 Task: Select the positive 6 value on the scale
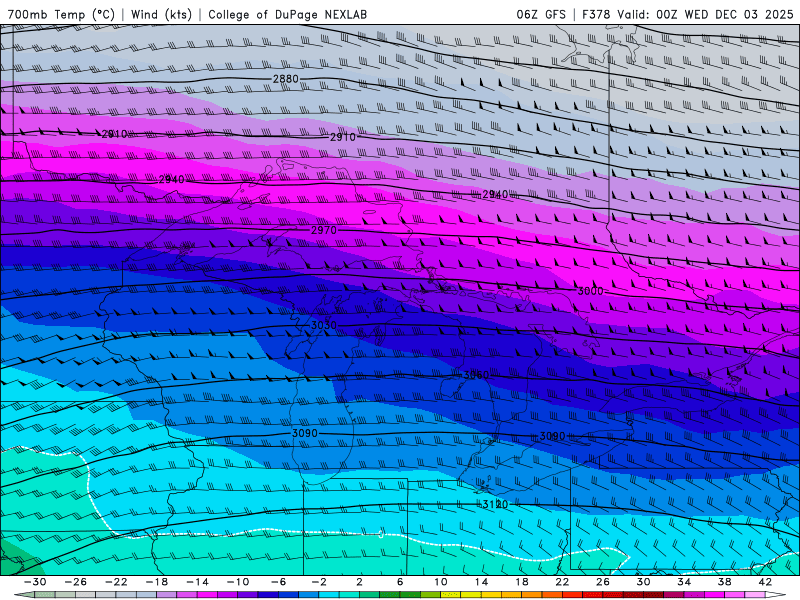(401, 582)
